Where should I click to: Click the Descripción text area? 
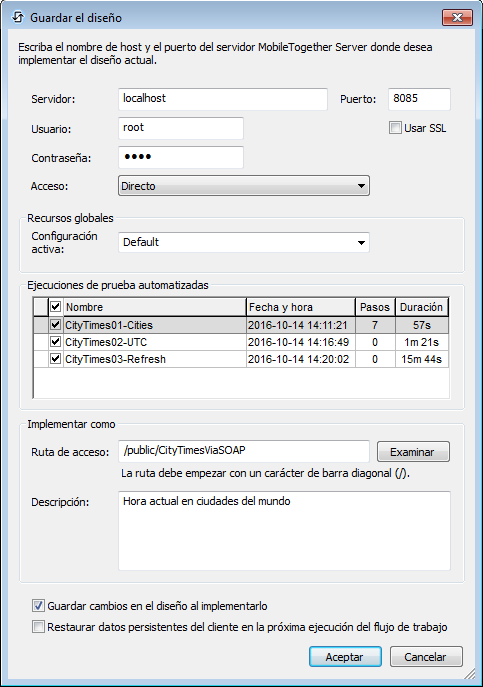284,531
